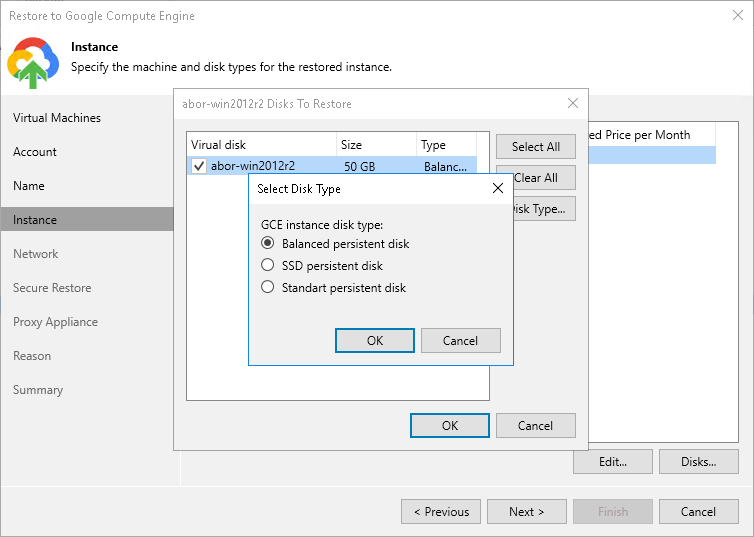Click Select All in Disks To Restore
This screenshot has height=537, width=754.
click(x=536, y=147)
